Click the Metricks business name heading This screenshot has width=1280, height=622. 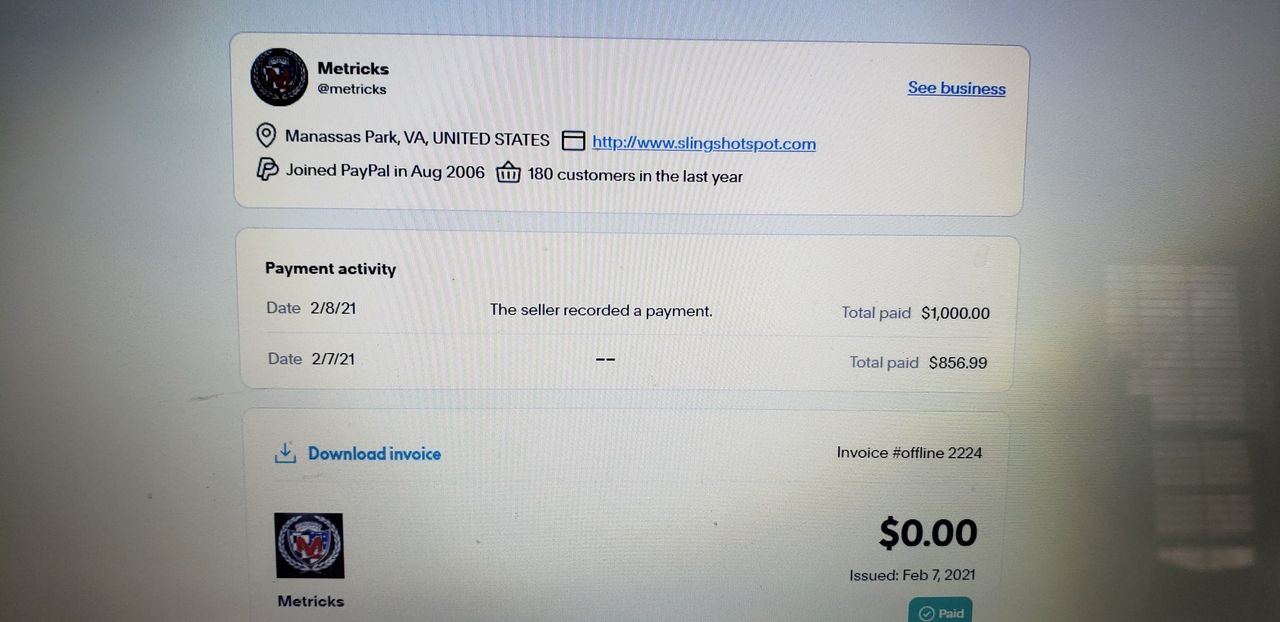point(353,69)
